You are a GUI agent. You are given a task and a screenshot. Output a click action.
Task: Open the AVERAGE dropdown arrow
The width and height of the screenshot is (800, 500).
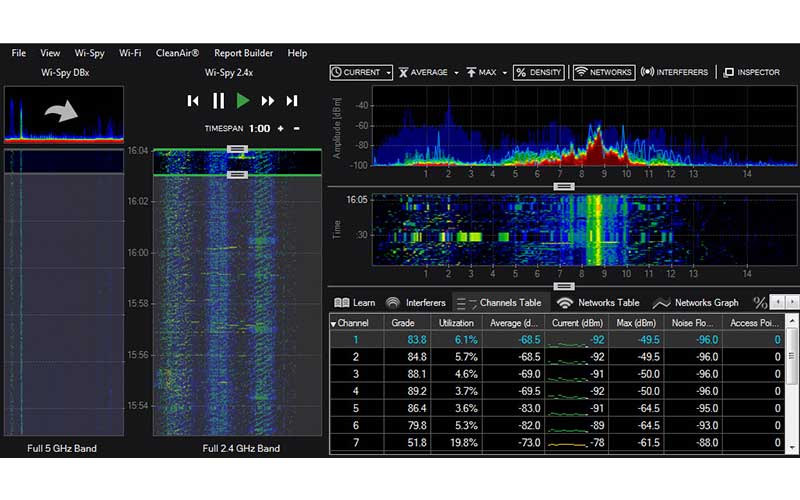(456, 73)
